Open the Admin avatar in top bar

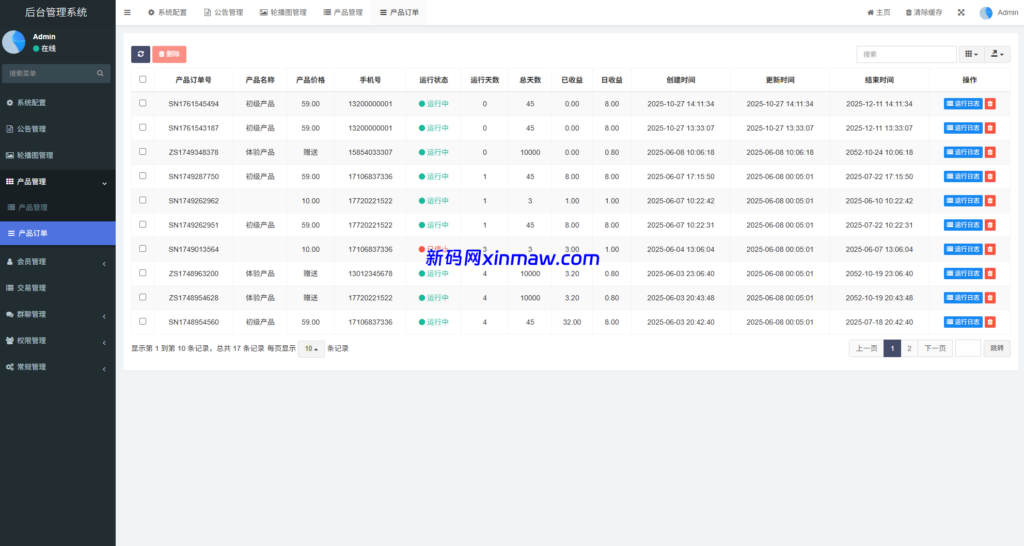coord(986,12)
